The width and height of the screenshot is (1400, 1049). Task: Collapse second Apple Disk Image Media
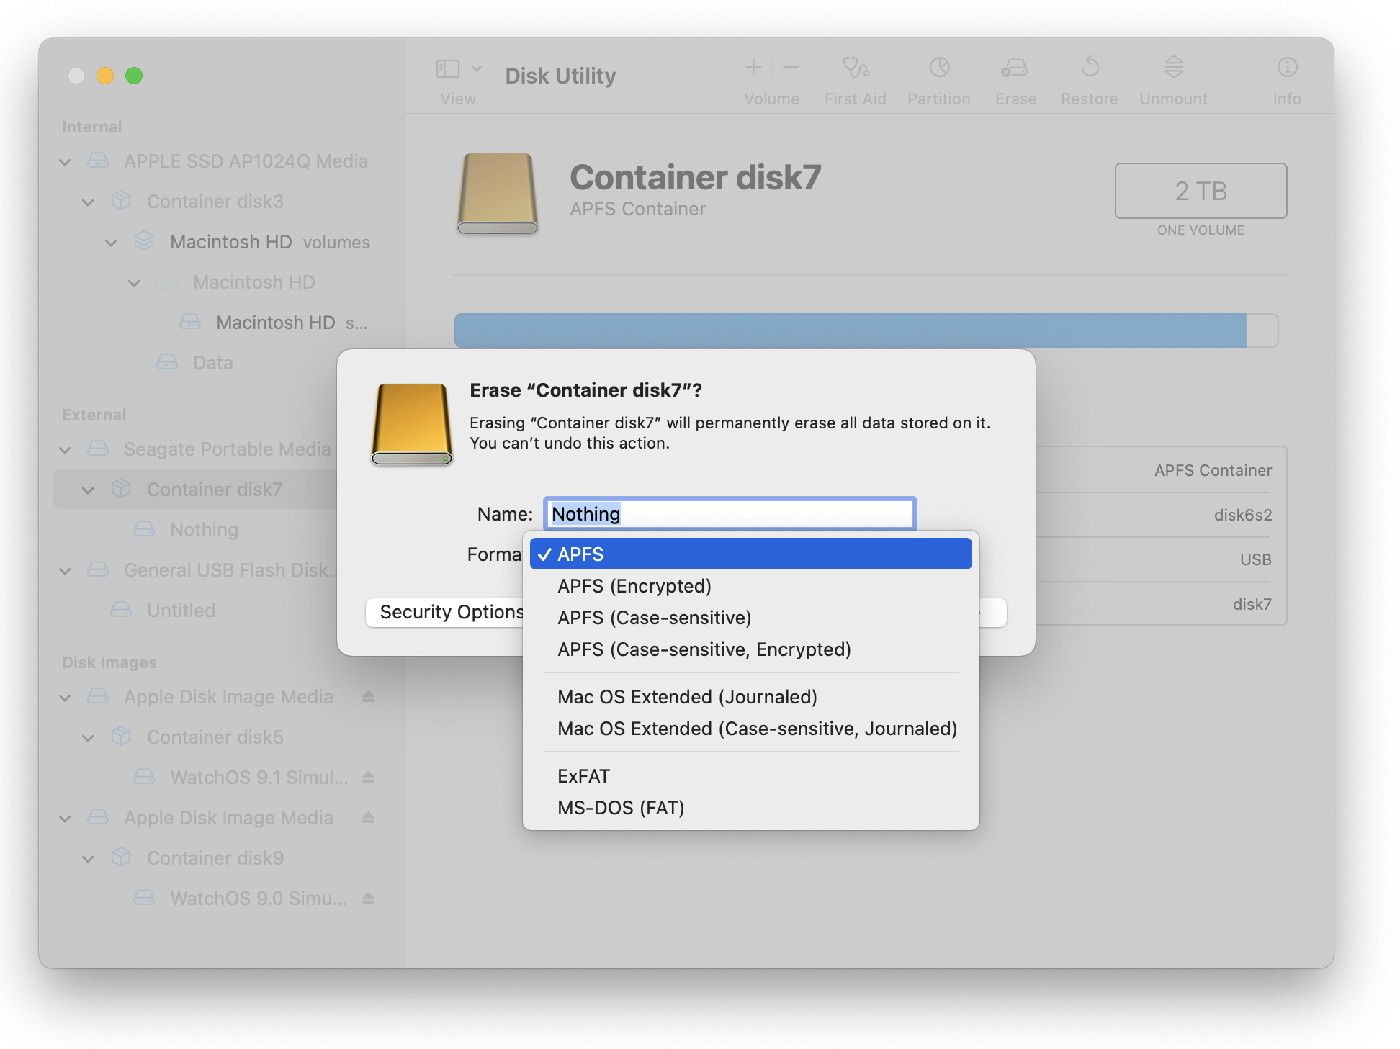65,819
